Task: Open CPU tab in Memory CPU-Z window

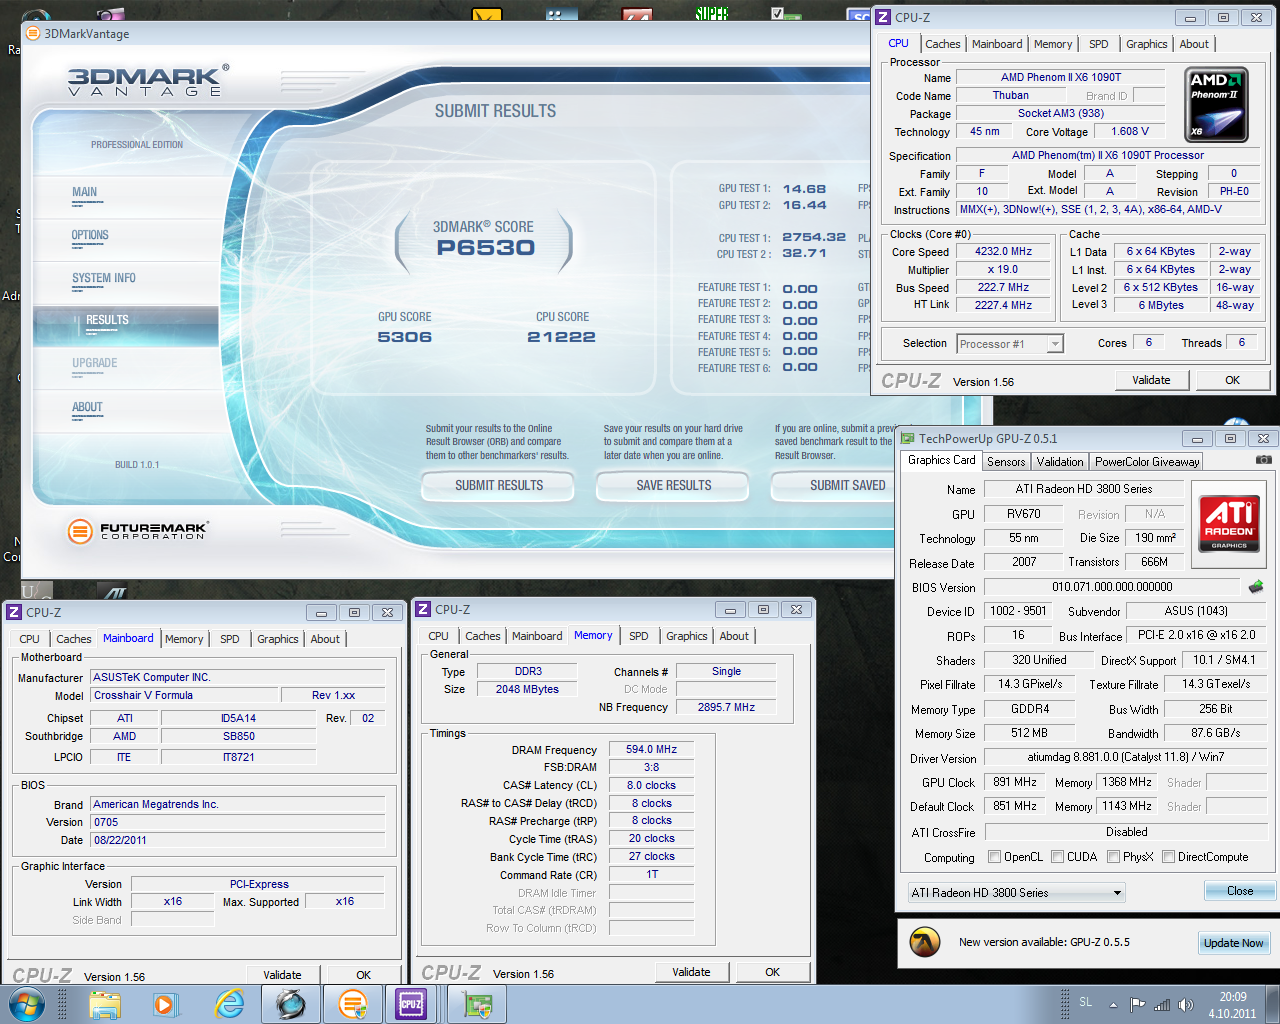Action: [x=438, y=636]
